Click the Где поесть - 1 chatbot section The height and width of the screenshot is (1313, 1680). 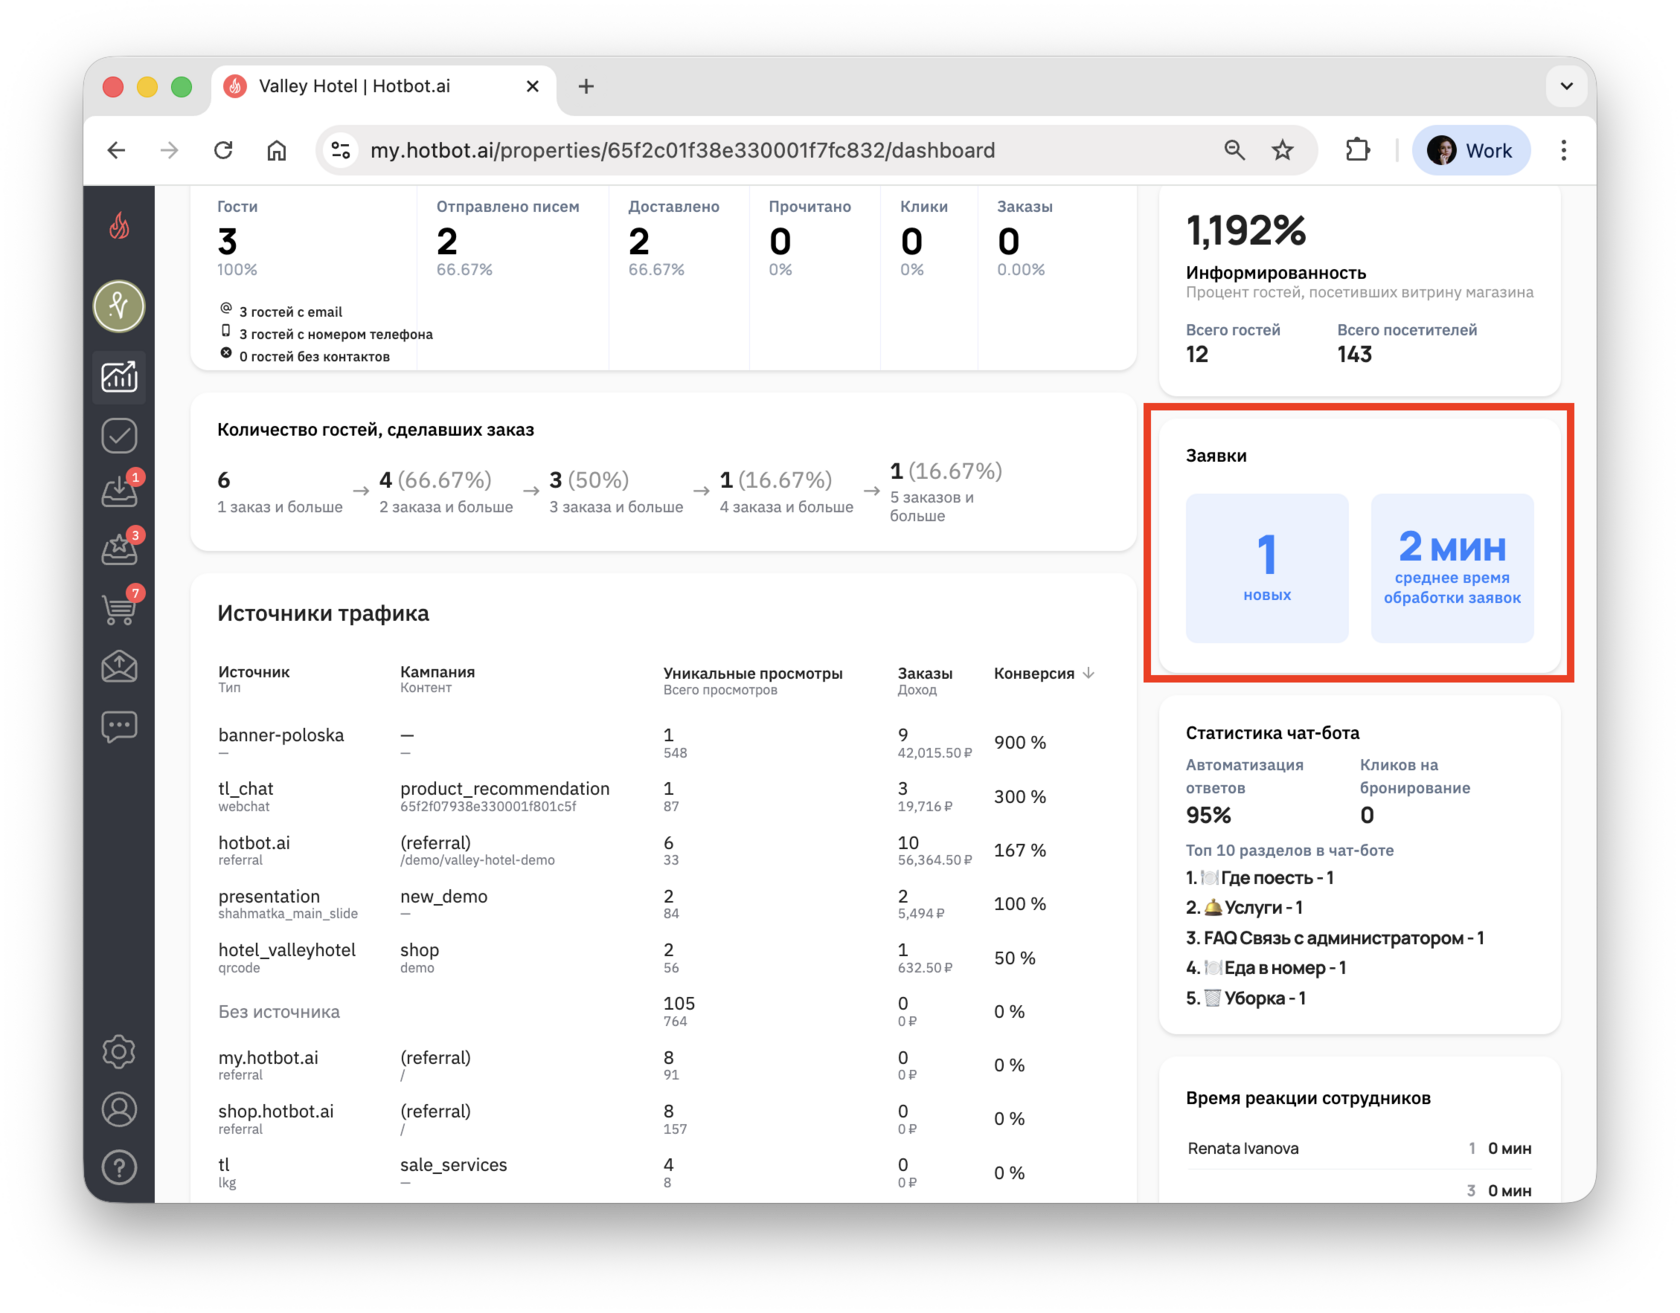click(1260, 878)
